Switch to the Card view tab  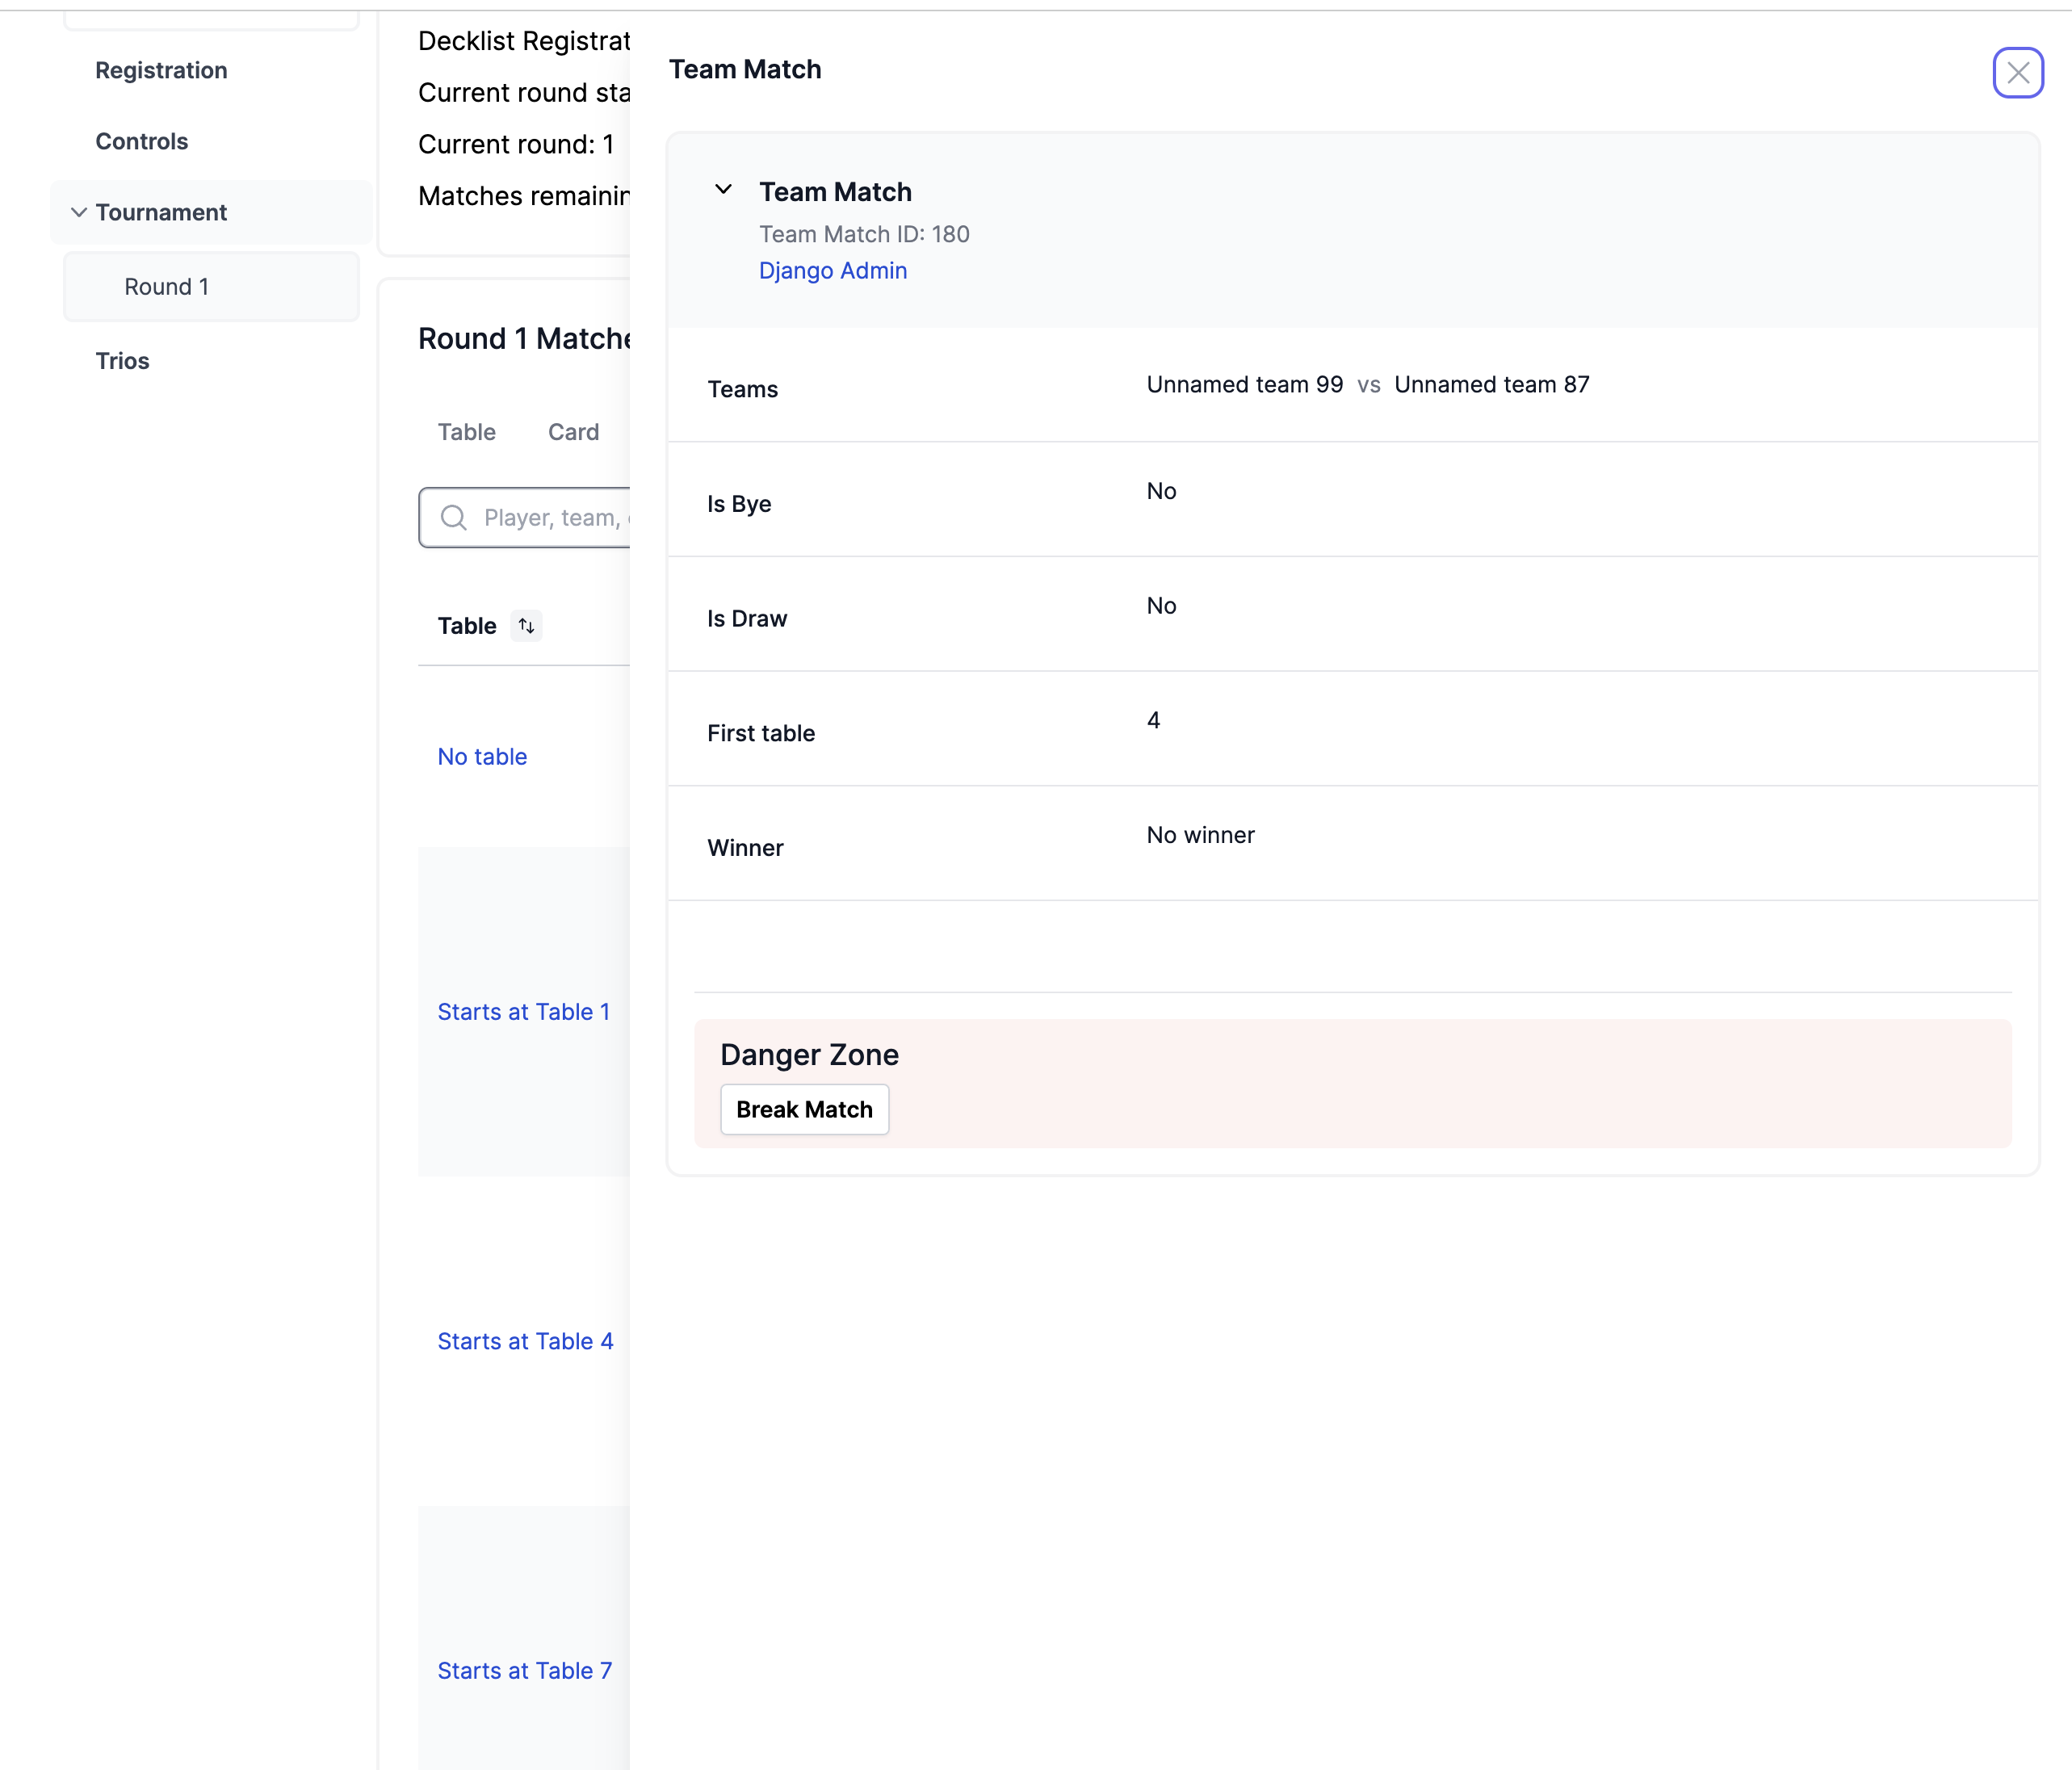click(x=573, y=432)
